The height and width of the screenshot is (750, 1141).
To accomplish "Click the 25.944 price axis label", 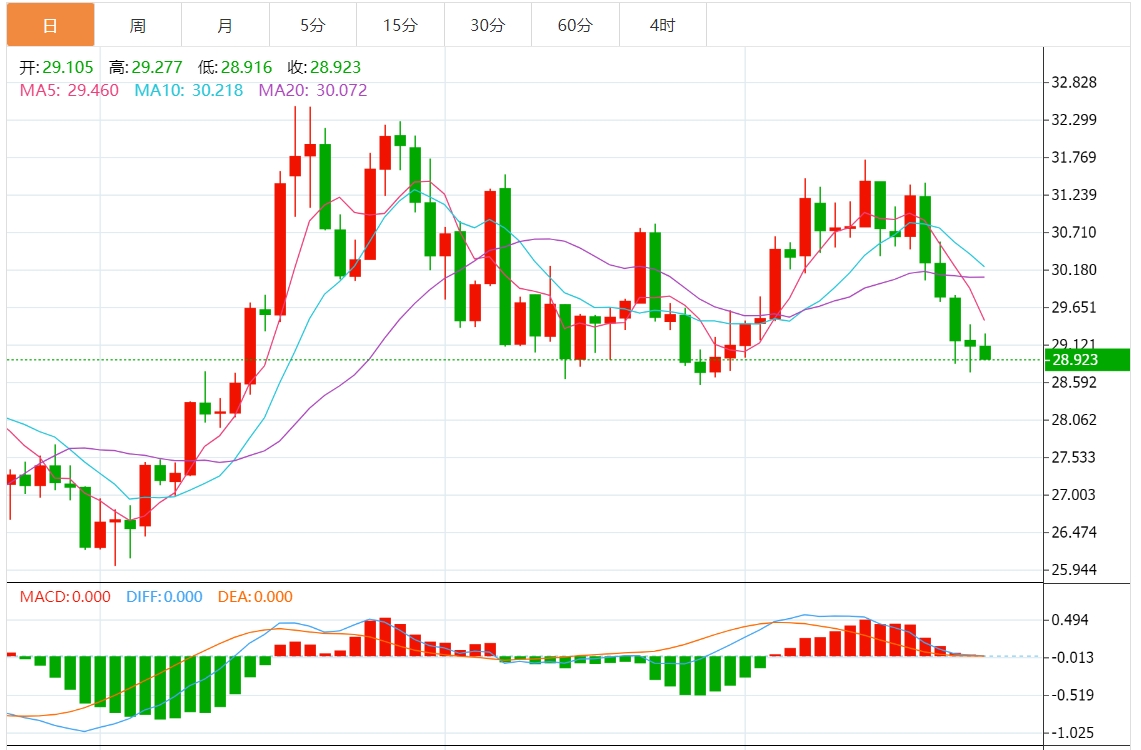I will [1073, 570].
